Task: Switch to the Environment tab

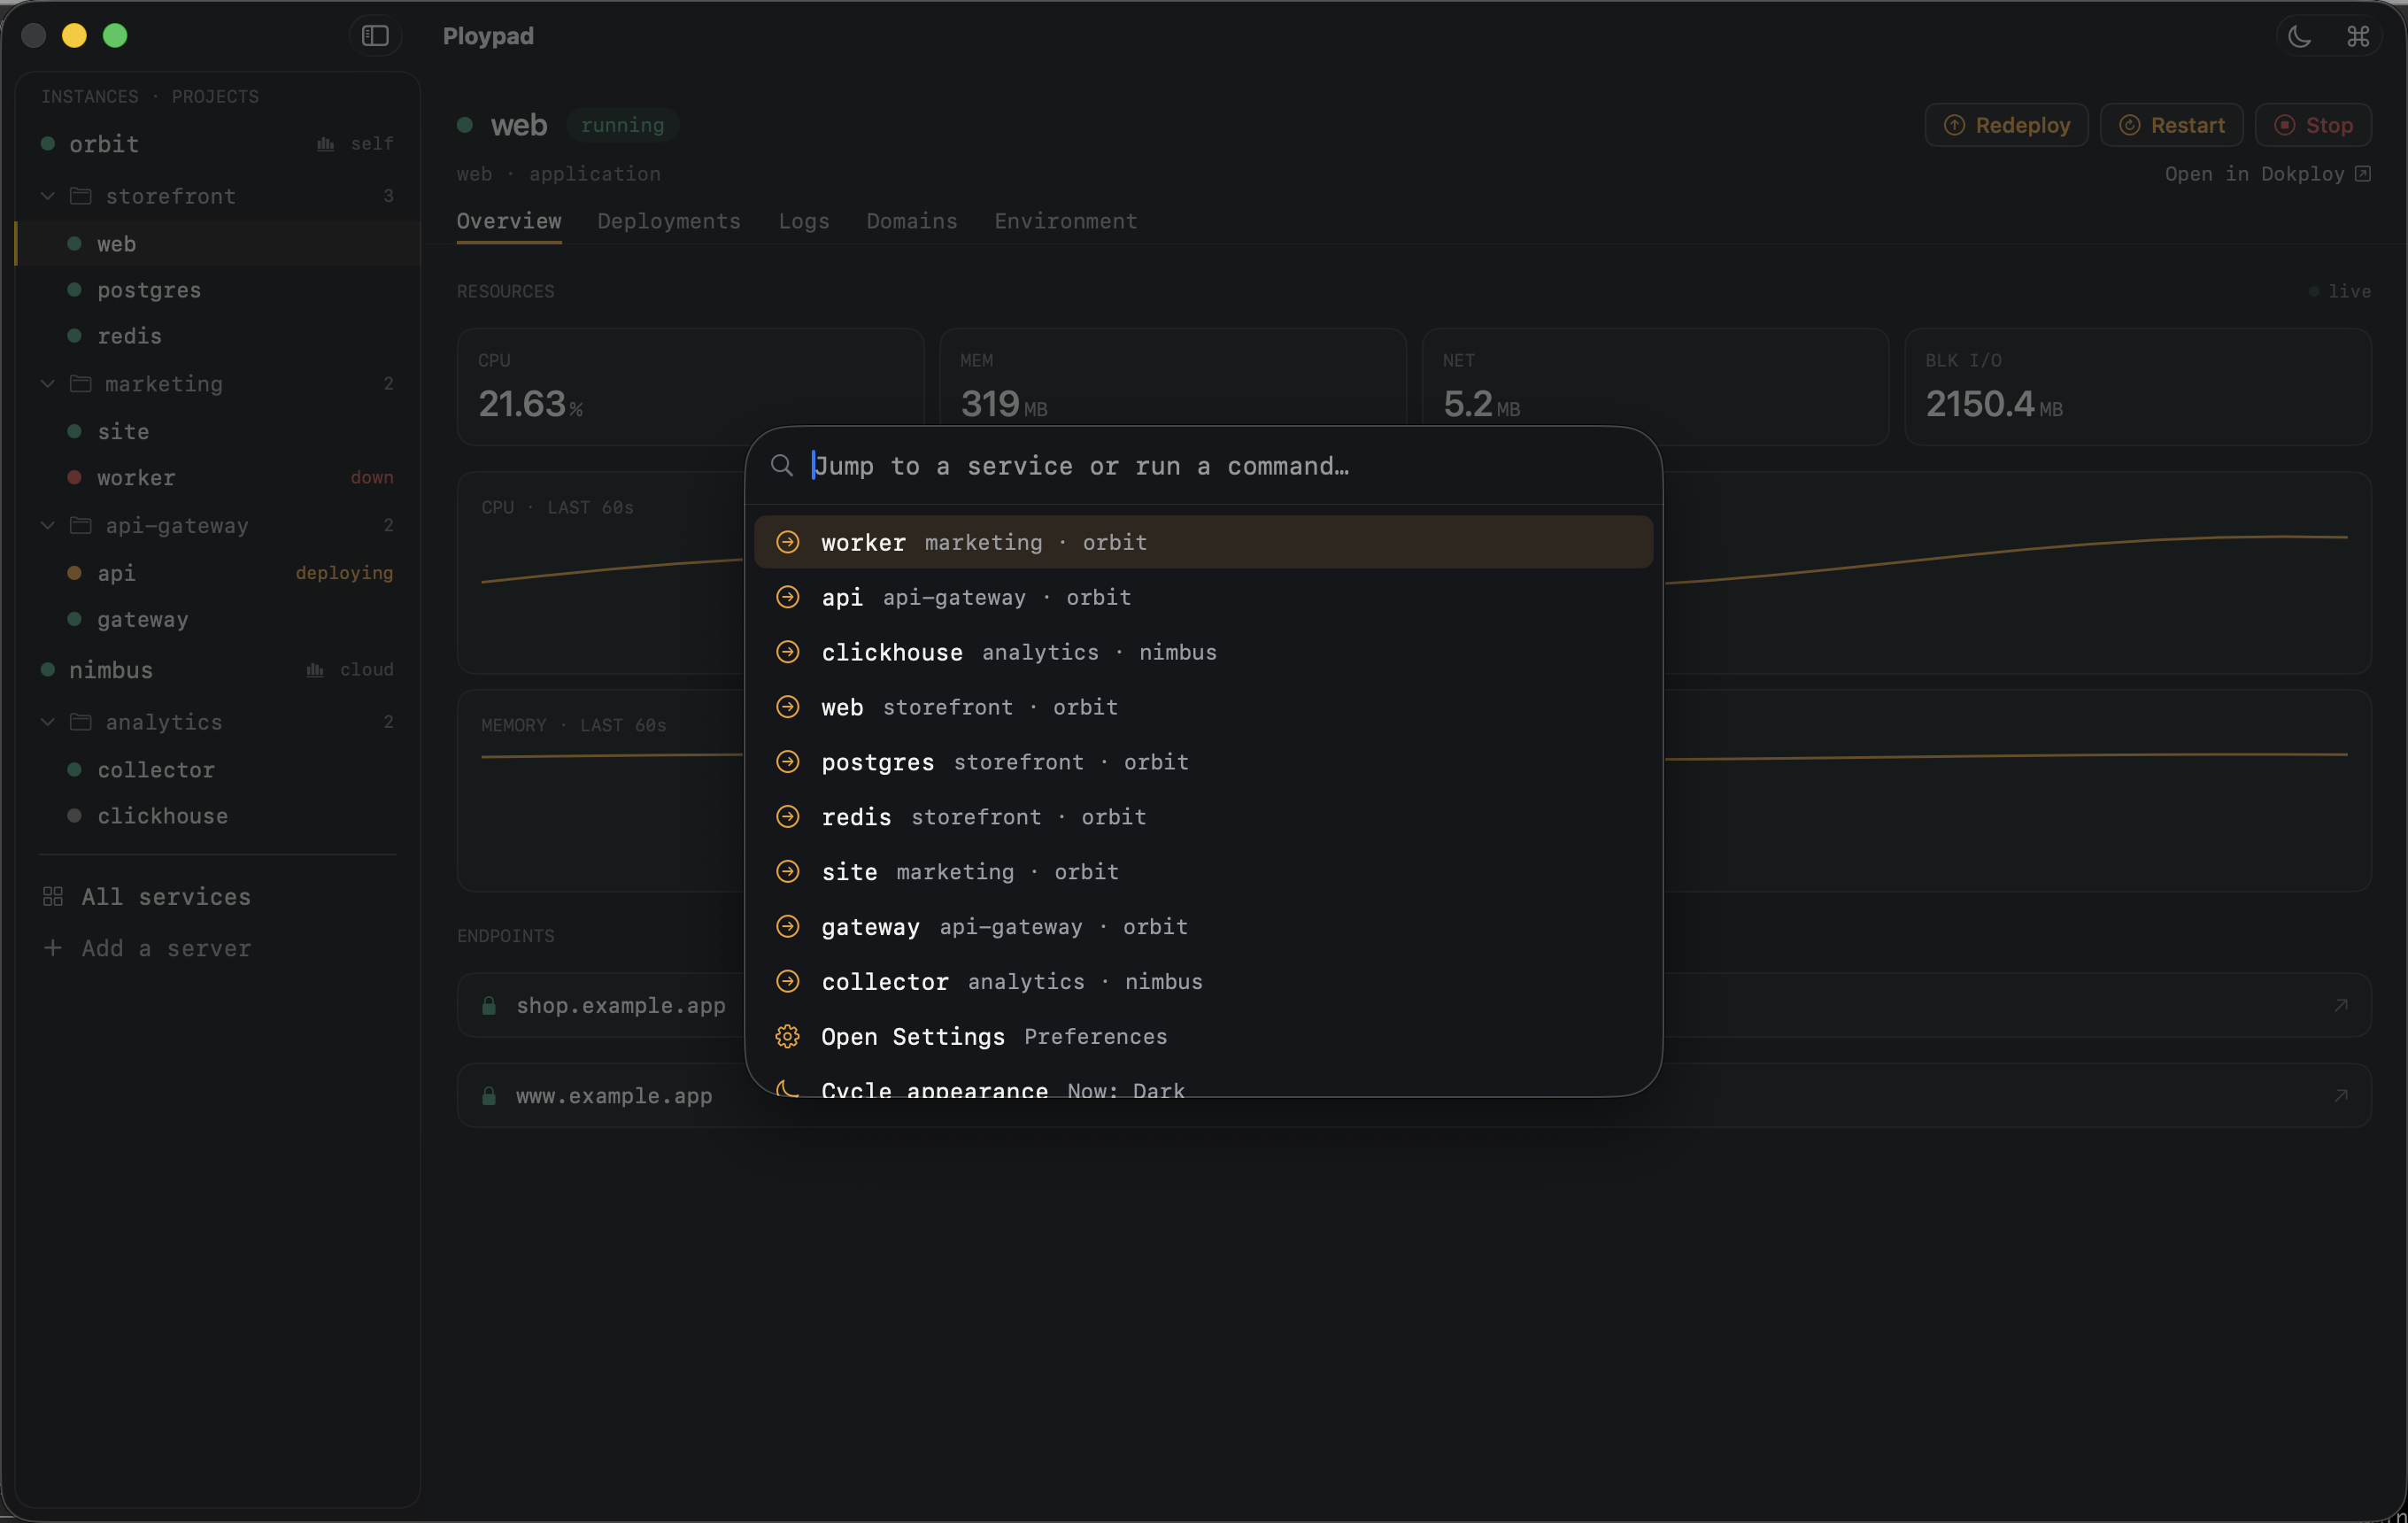Action: pos(1066,221)
